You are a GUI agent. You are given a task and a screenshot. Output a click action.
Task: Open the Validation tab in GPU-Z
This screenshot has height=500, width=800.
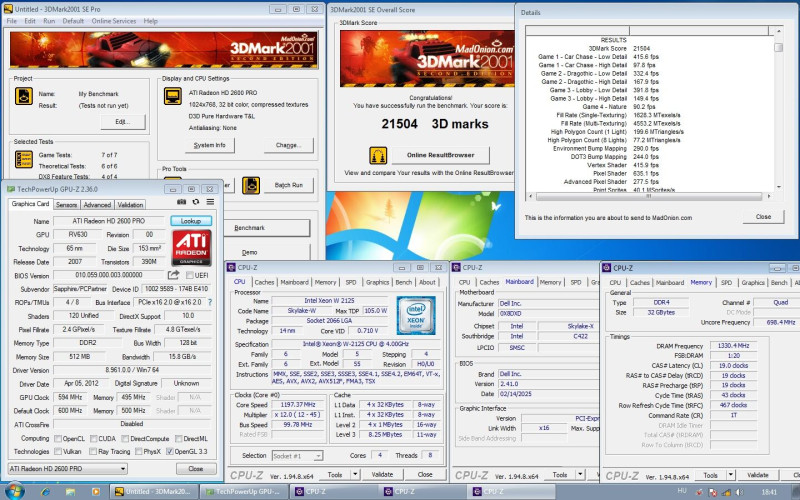[x=130, y=205]
